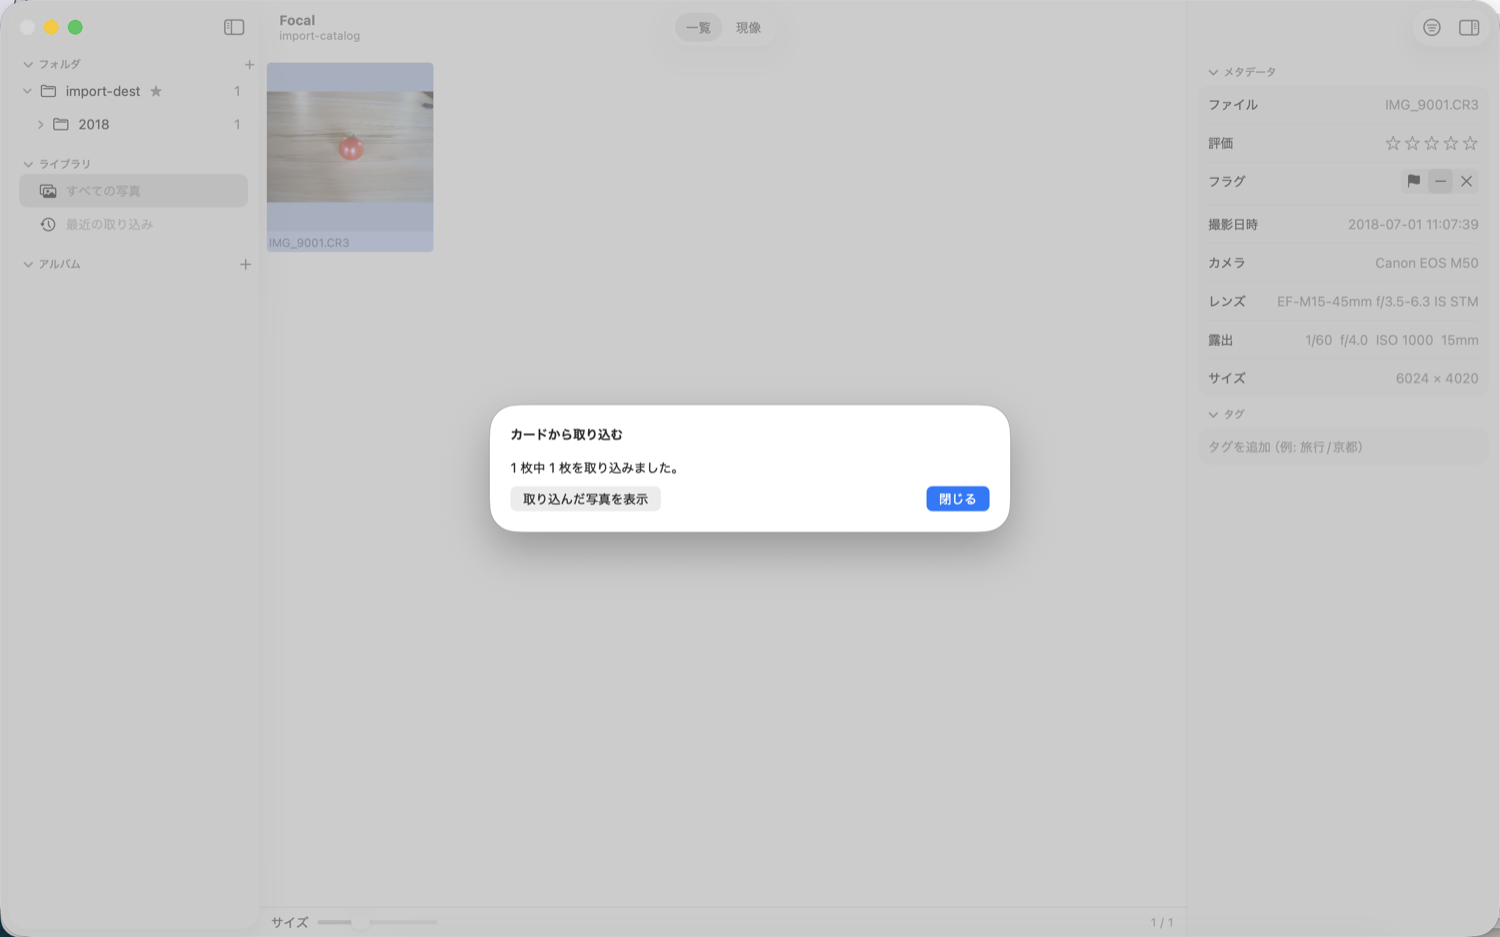Image resolution: width=1500 pixels, height=937 pixels.
Task: Toggle the left sidebar panel icon
Action: click(234, 28)
